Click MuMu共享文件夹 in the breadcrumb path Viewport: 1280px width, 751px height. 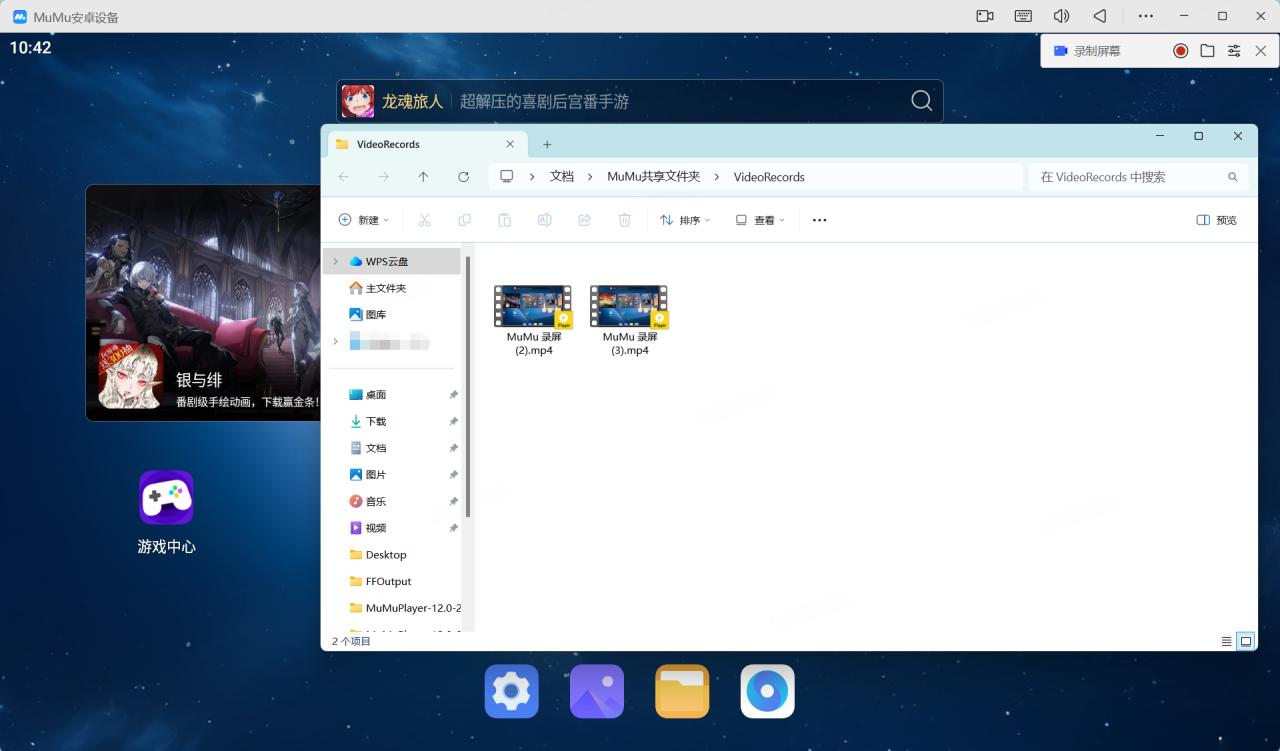pos(653,177)
